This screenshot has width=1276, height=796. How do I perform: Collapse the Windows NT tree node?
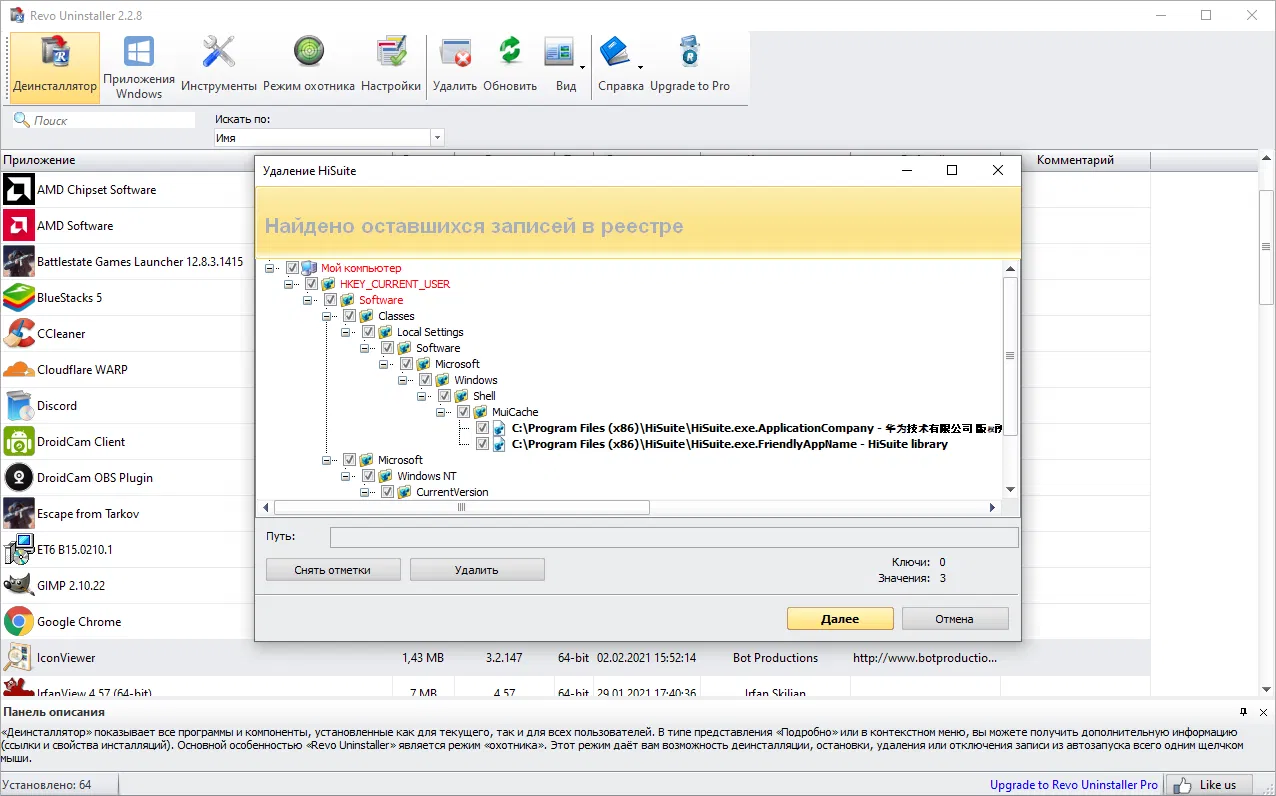[x=346, y=476]
